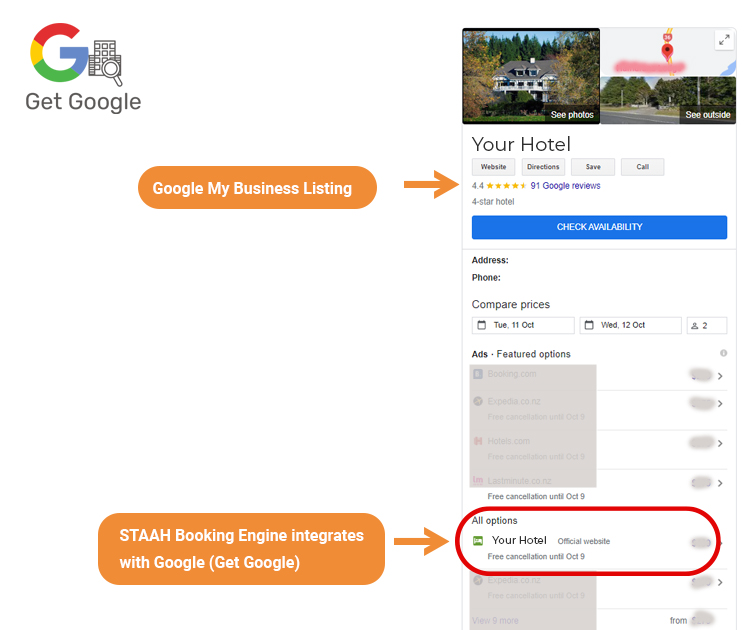Click the Lastminute.co.nz icon
This screenshot has height=630, width=750.
click(x=477, y=480)
